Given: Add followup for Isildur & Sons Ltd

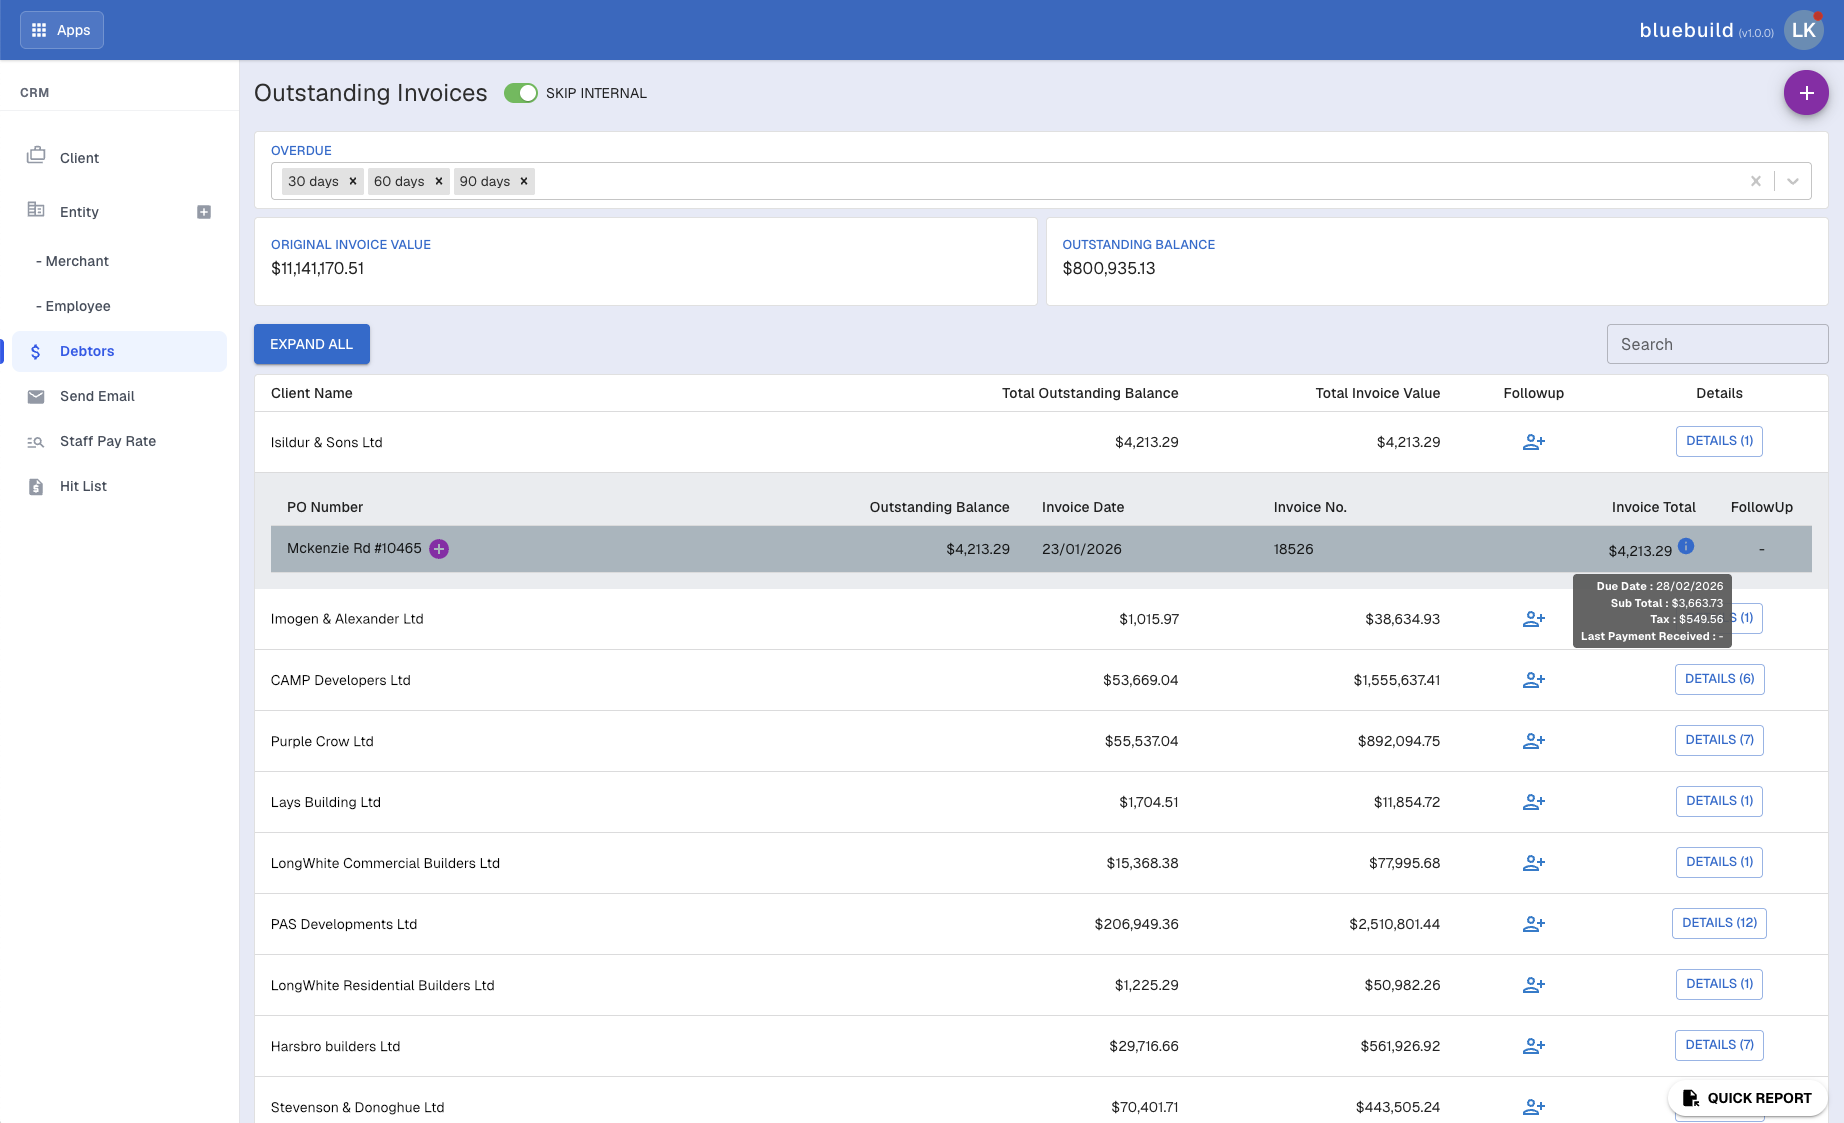Looking at the screenshot, I should click(x=1534, y=442).
